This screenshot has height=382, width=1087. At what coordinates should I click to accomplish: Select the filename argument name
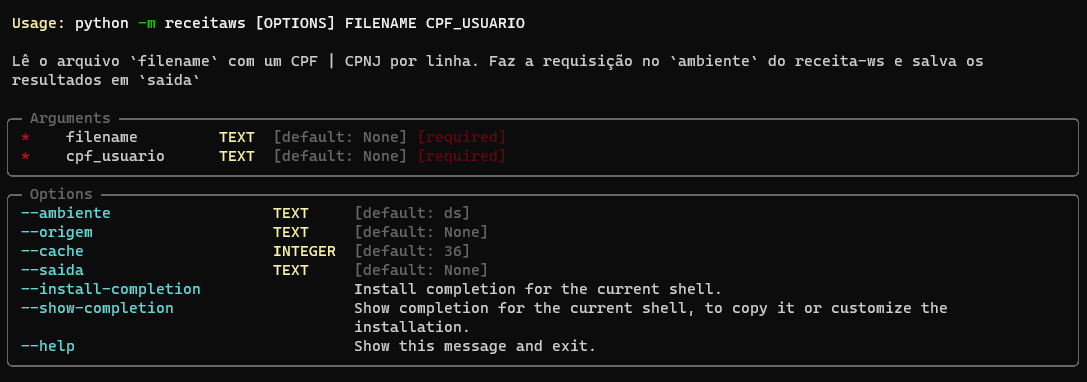coord(102,137)
